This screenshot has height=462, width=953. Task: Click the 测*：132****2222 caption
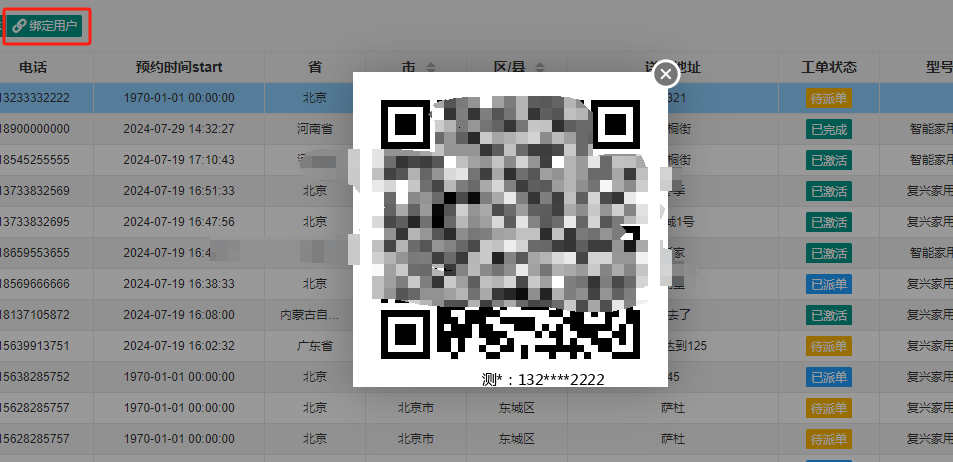[543, 380]
